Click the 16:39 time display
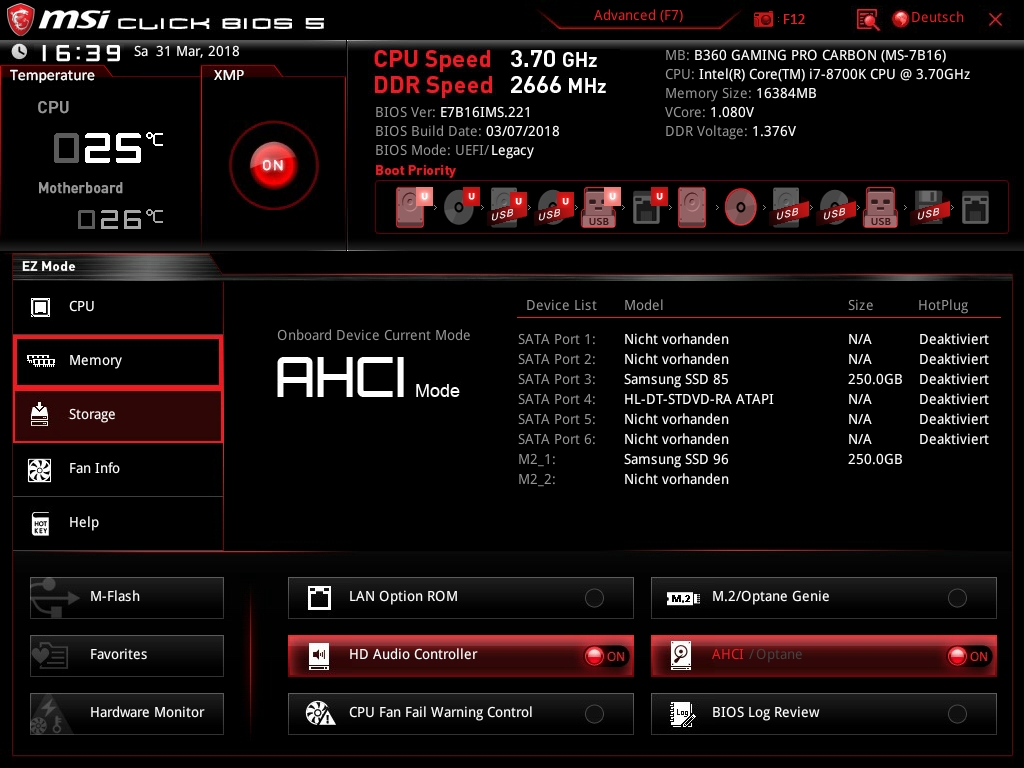 pyautogui.click(x=80, y=53)
